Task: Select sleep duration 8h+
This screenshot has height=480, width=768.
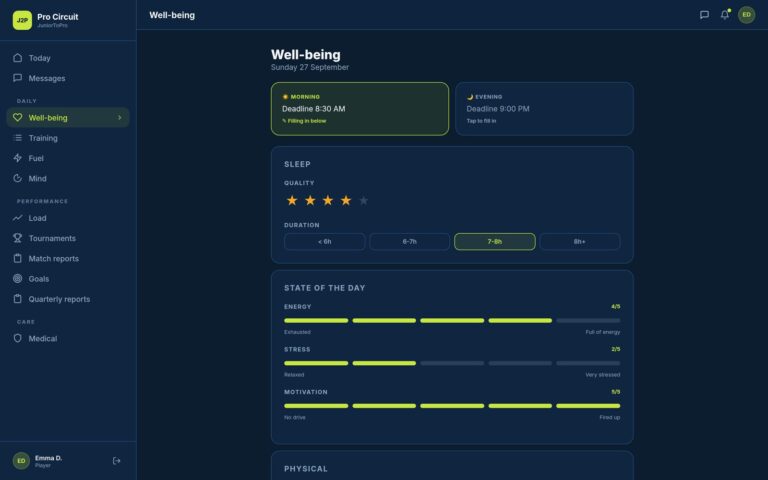Action: pos(580,241)
